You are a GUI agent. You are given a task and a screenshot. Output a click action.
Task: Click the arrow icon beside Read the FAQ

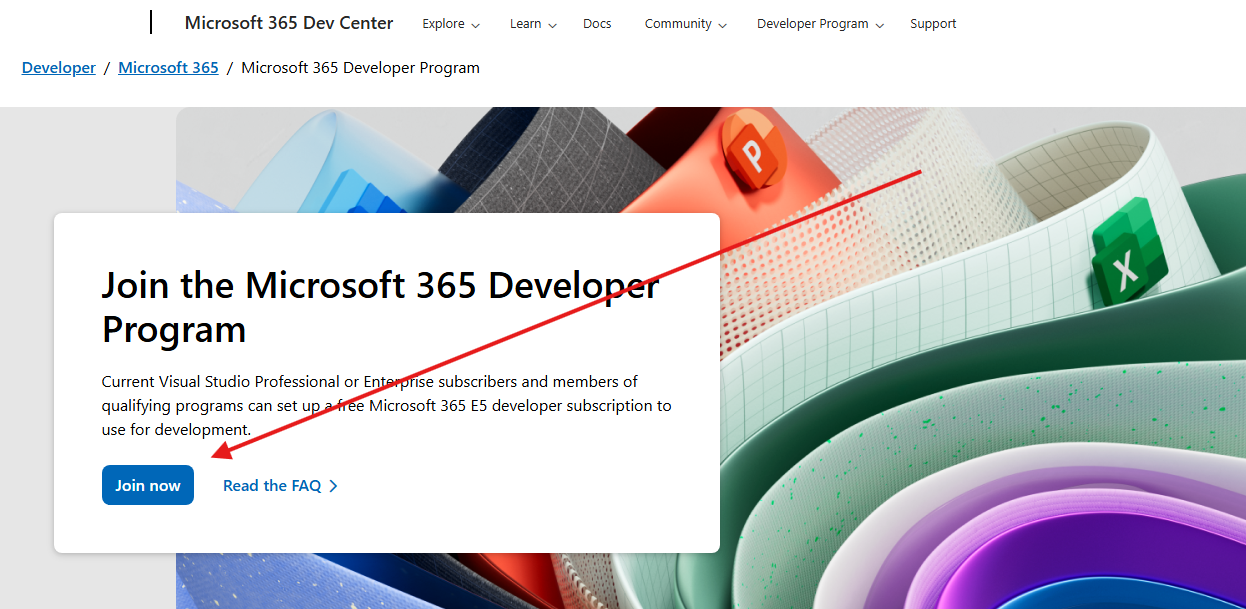click(333, 485)
